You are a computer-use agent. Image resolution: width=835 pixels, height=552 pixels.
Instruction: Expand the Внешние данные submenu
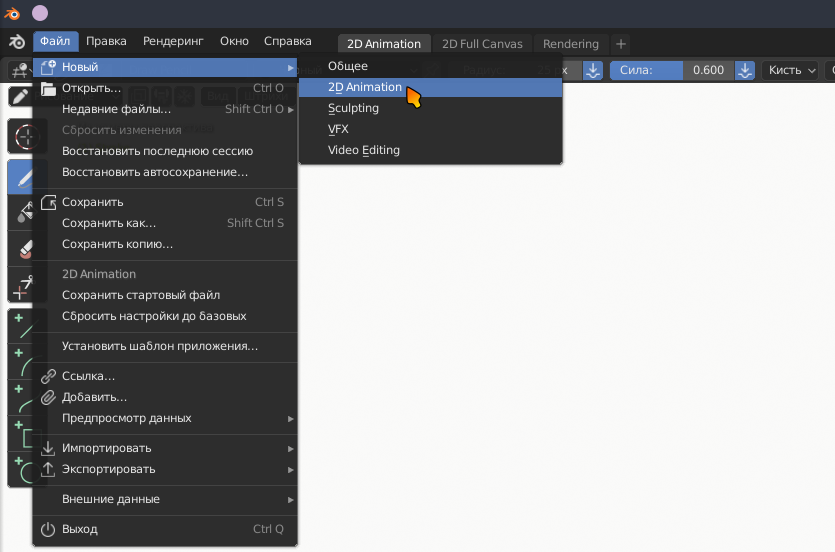(x=165, y=499)
